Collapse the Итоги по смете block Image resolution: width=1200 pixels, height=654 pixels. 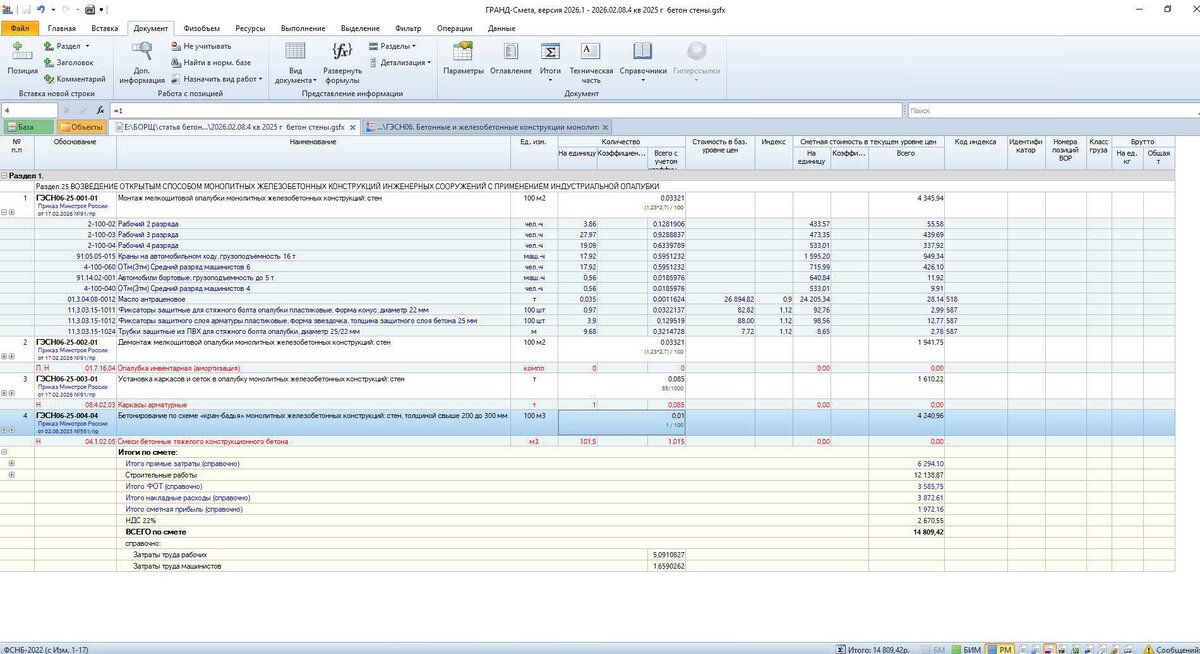[5, 452]
